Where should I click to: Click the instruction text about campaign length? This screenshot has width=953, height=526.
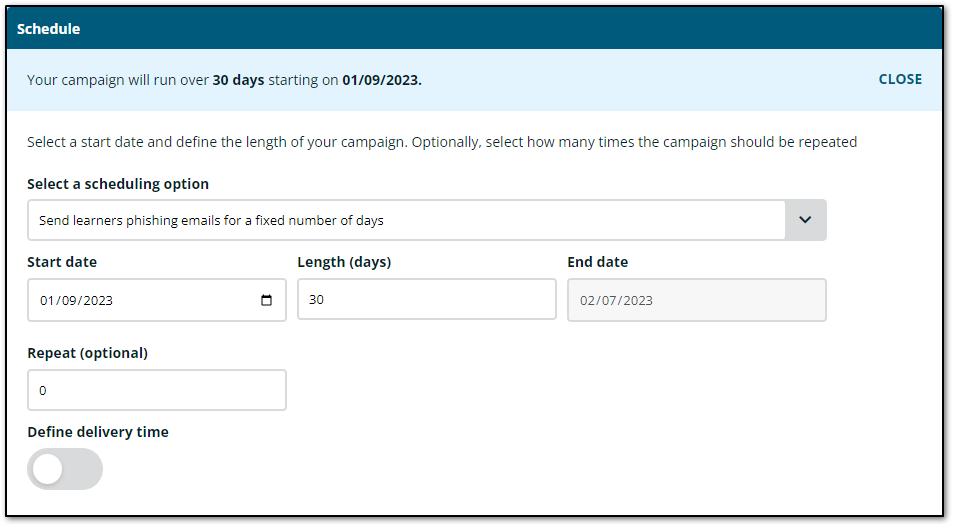coord(441,142)
